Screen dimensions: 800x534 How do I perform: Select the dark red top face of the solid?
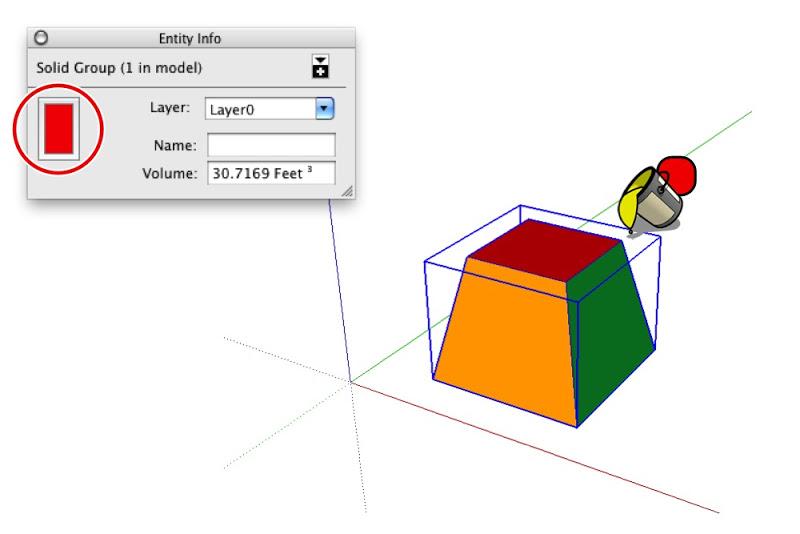point(546,250)
